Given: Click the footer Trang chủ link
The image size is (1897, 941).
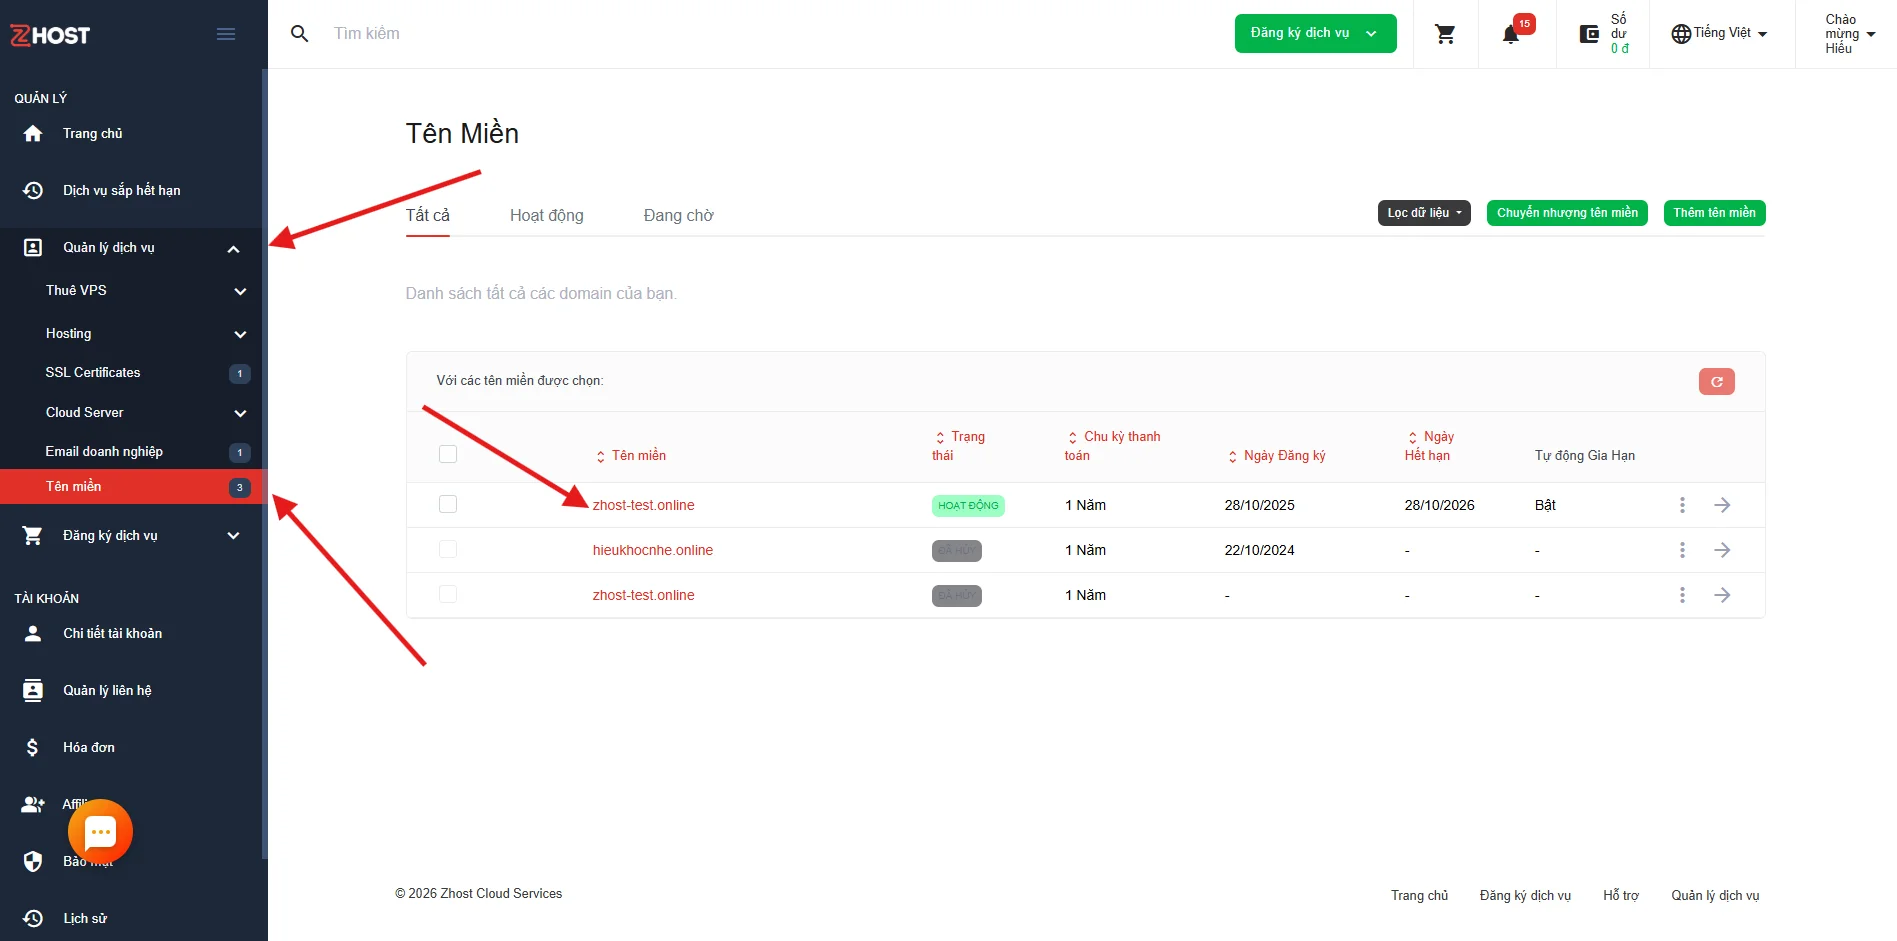Looking at the screenshot, I should click(1419, 895).
